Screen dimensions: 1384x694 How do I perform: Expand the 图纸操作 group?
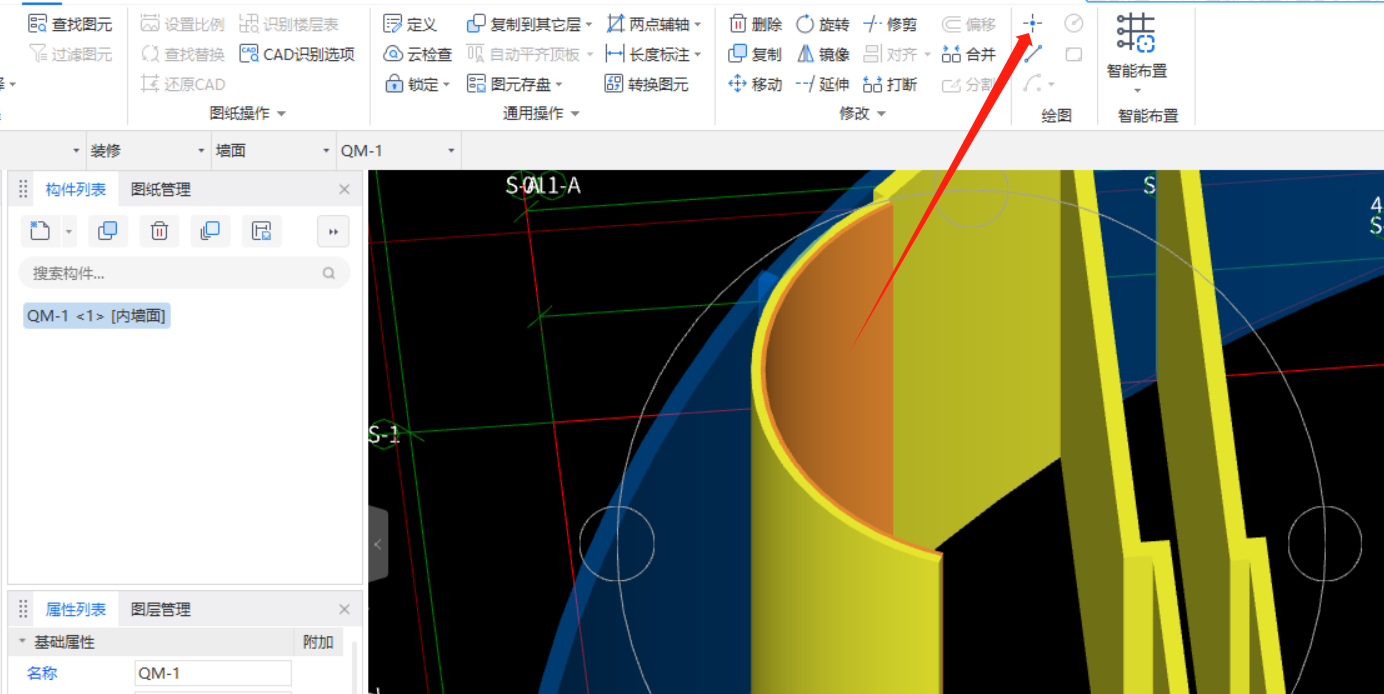pyautogui.click(x=281, y=114)
